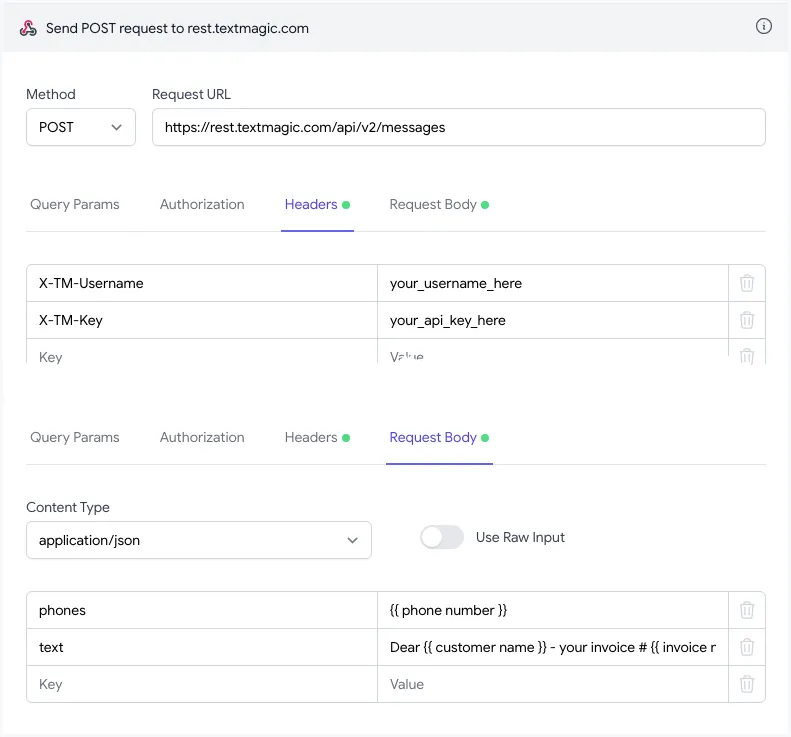Enable the Use Raw Input toggle

pos(442,537)
